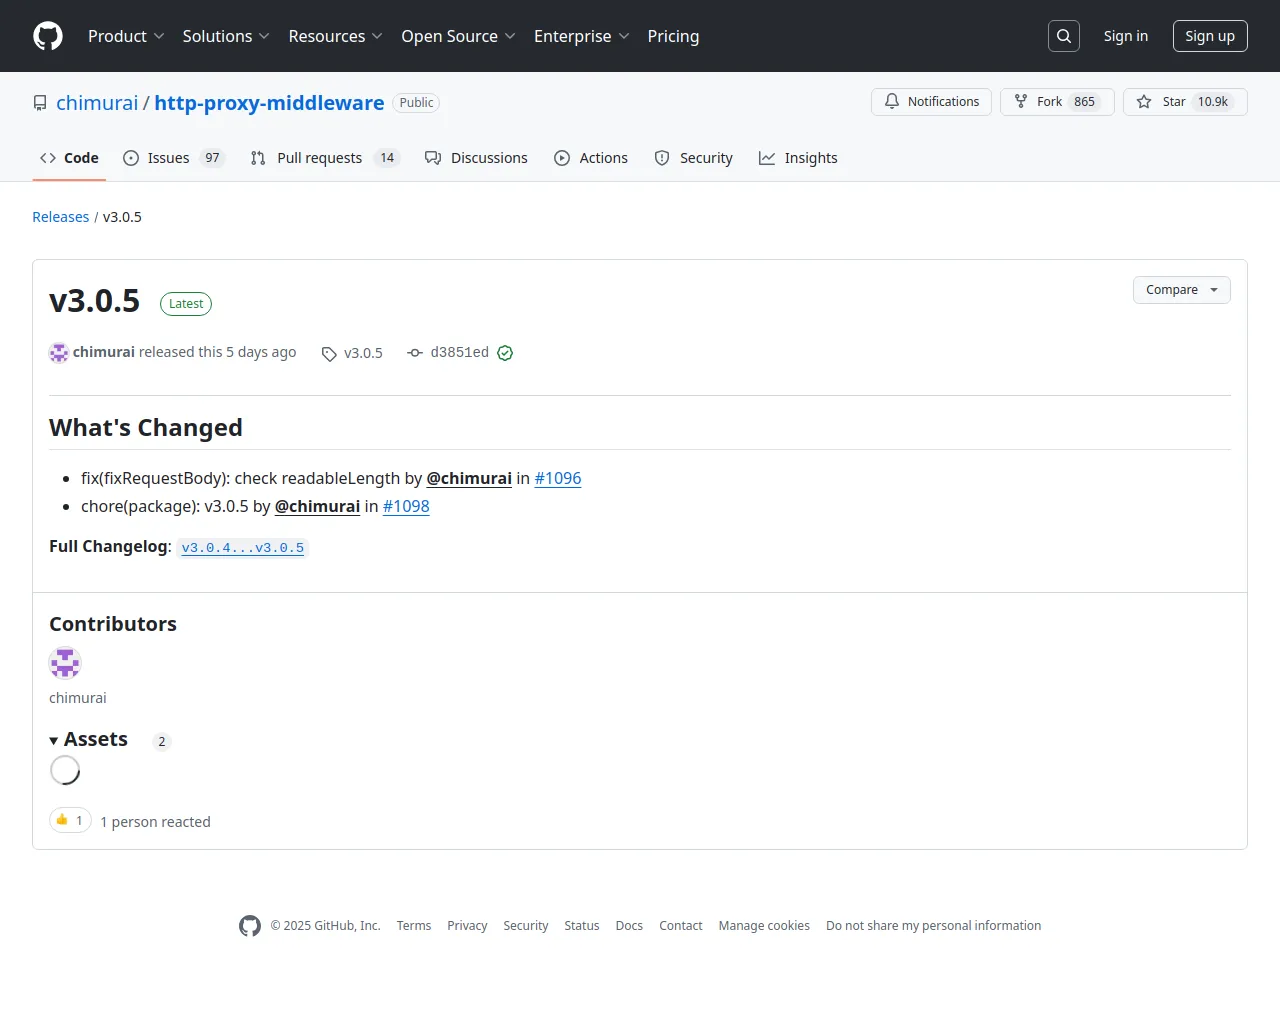Screen dimensions: 1280x1024
Task: Expand the Enterprise menu
Action: (x=581, y=36)
